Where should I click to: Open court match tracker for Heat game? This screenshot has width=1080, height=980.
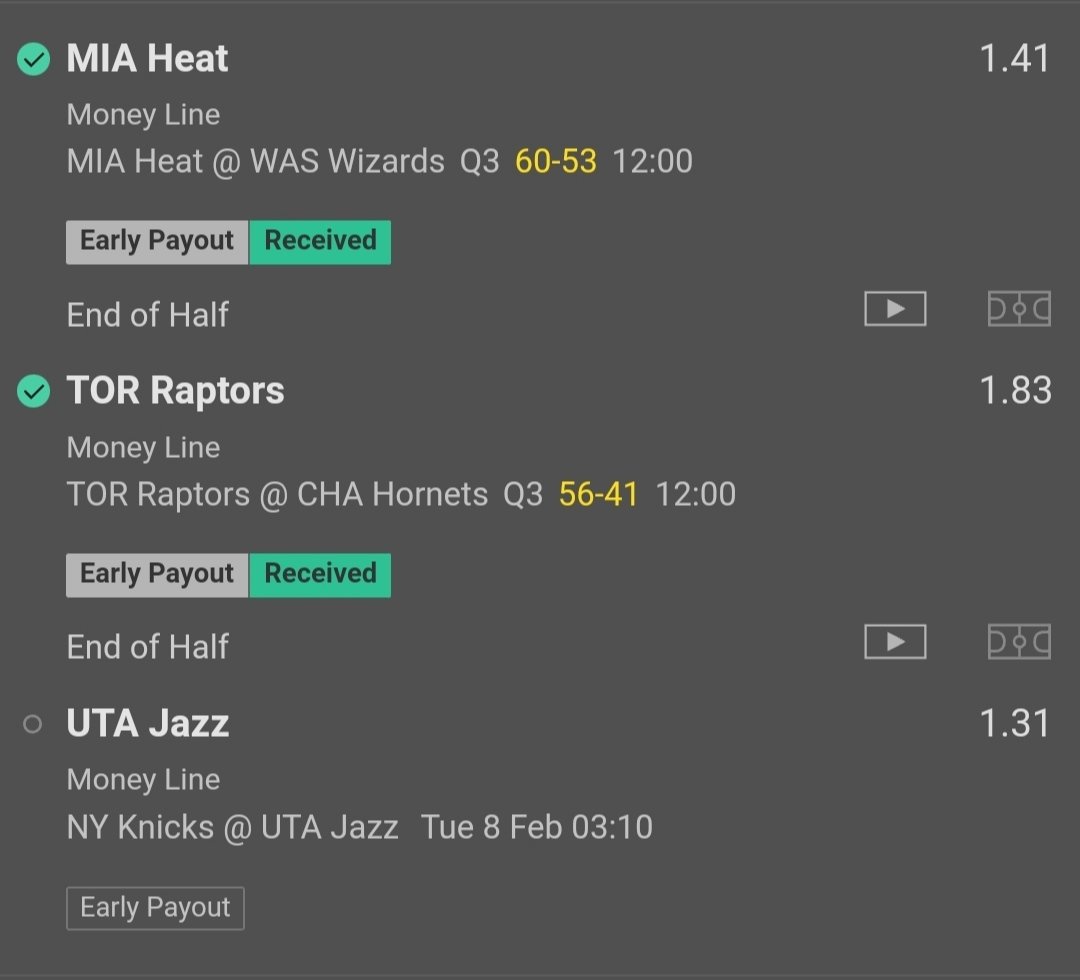(1019, 309)
